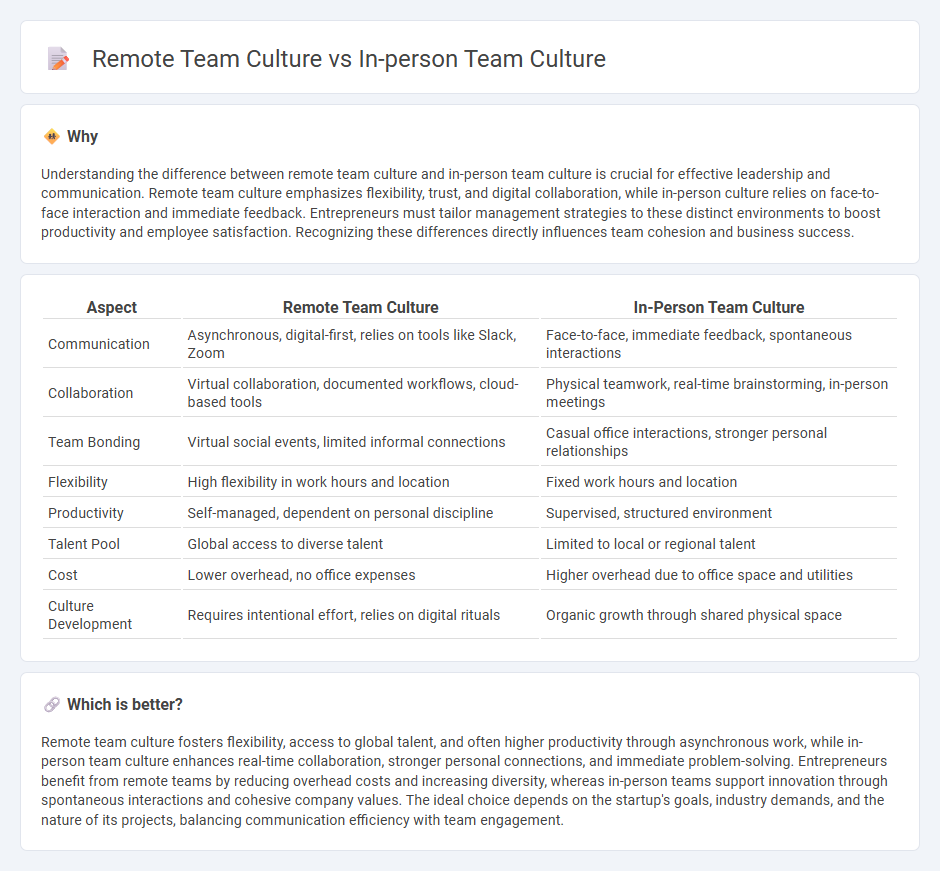Click the chain link icon beside Which is better?

coord(52,704)
